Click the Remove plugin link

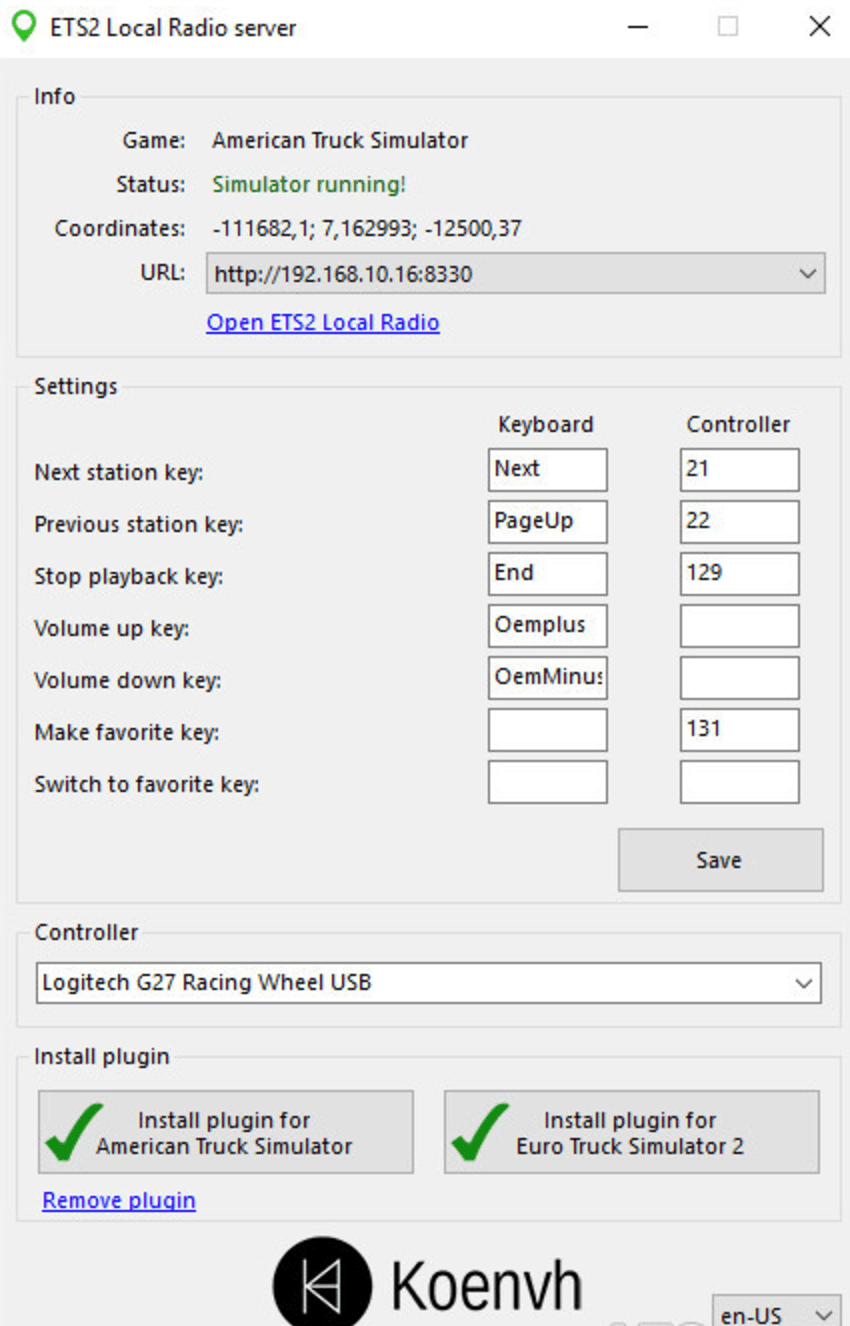(119, 1200)
